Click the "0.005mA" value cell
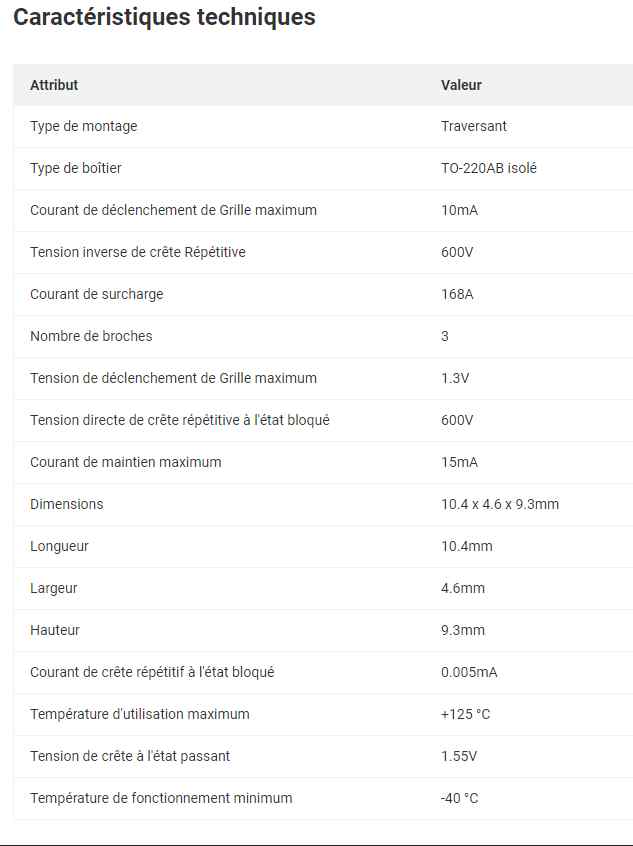This screenshot has width=633, height=846. [x=469, y=672]
